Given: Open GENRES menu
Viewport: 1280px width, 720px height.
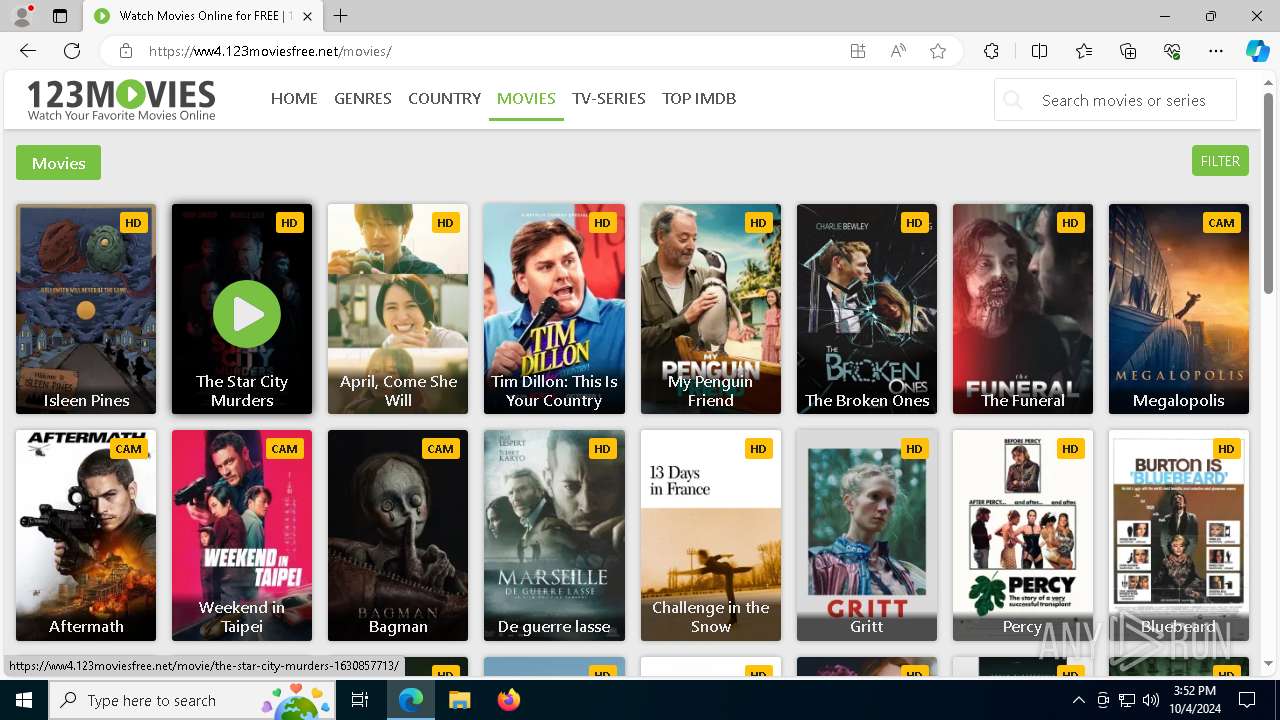Looking at the screenshot, I should coord(363,98).
